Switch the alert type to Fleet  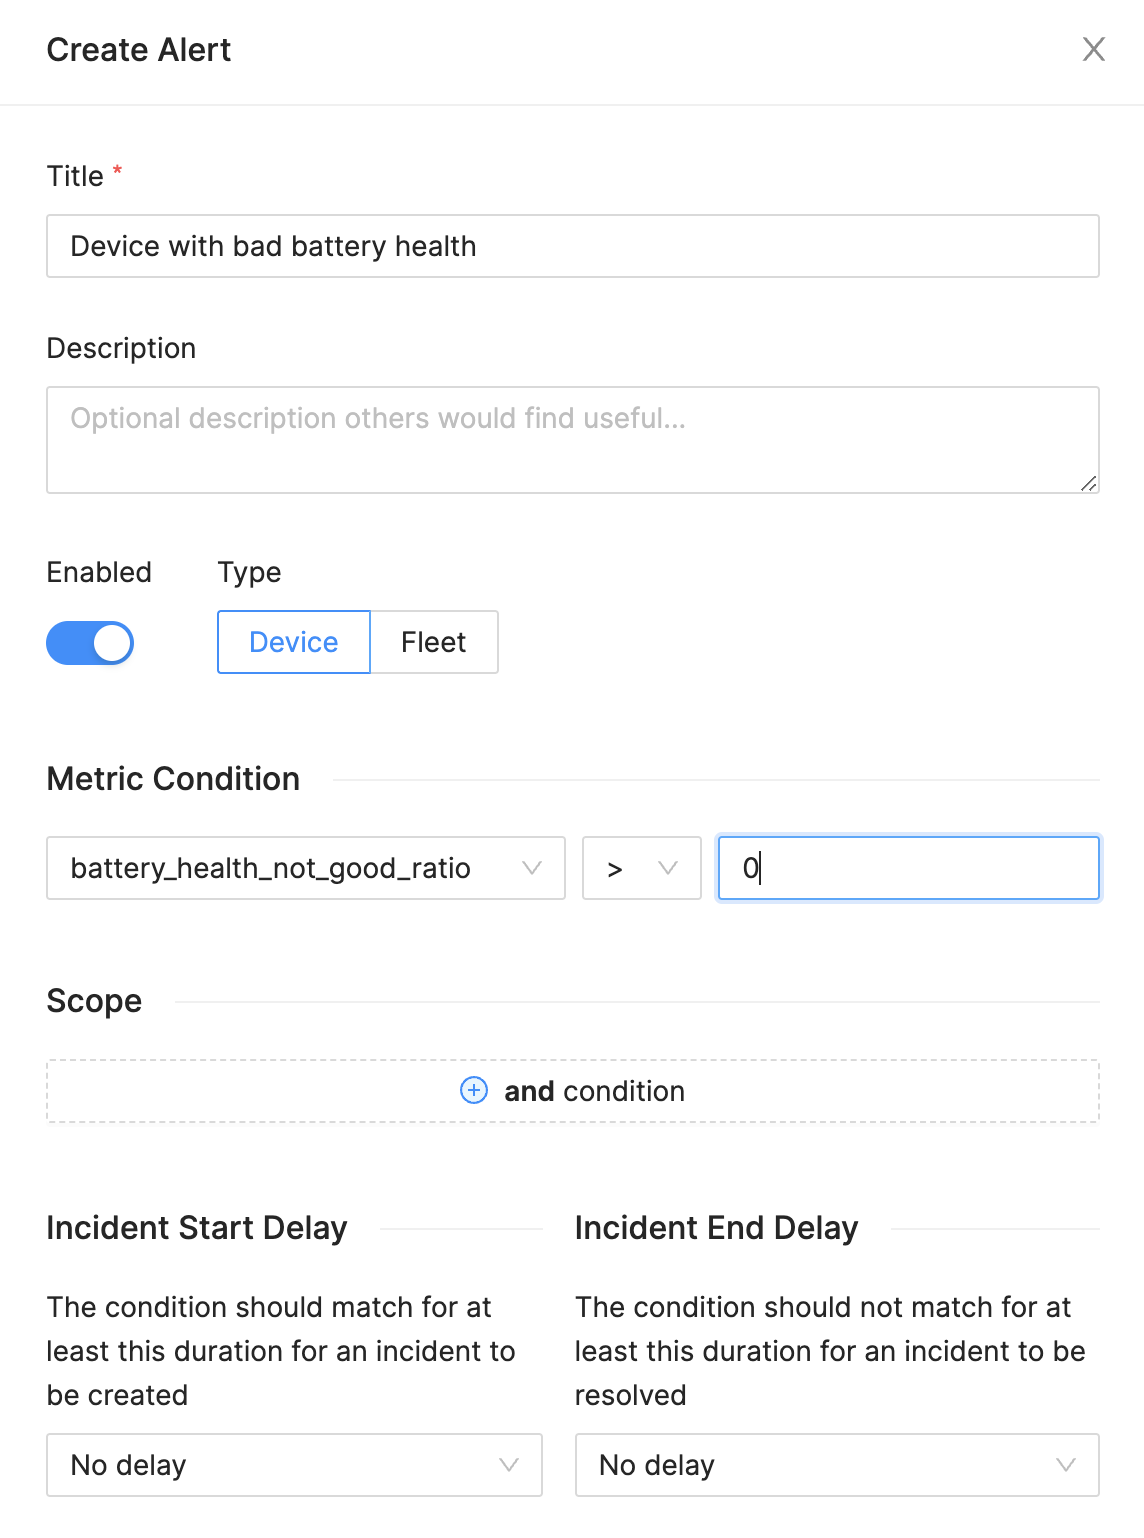[x=434, y=642]
